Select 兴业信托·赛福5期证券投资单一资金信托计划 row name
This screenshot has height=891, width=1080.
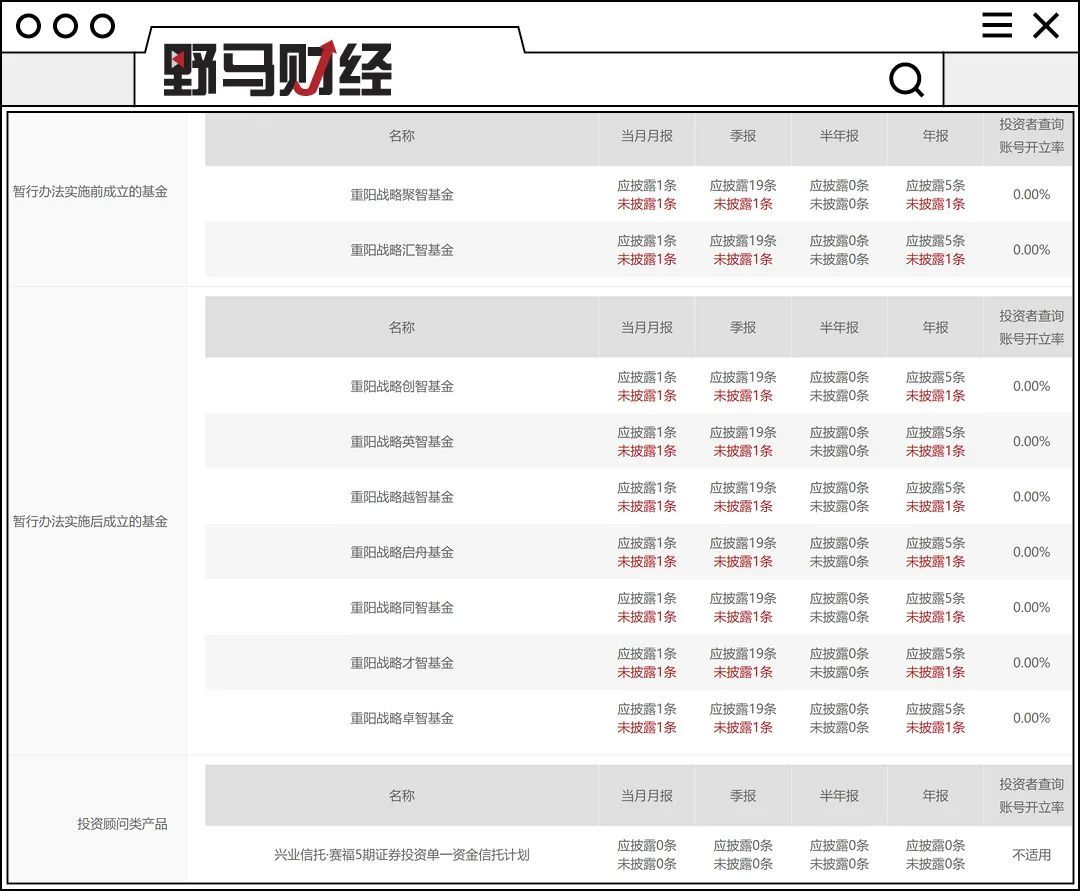tap(402, 855)
